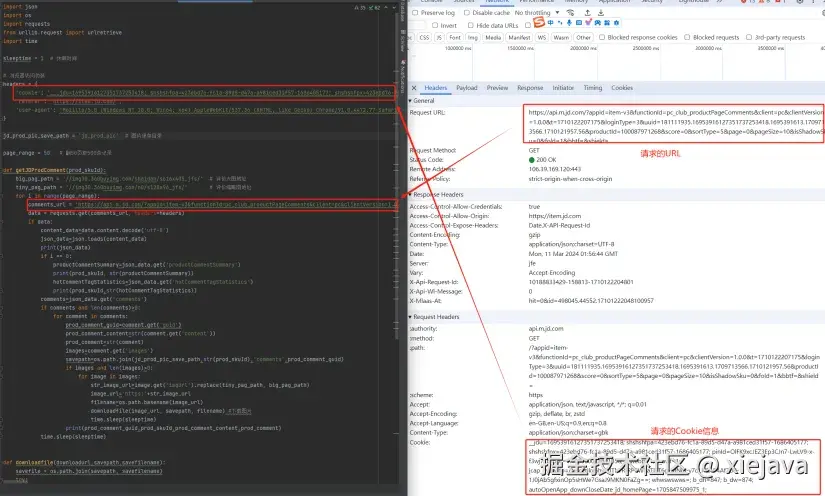The image size is (825, 496).
Task: Switch to the Initiator tab
Action: pyautogui.click(x=563, y=88)
